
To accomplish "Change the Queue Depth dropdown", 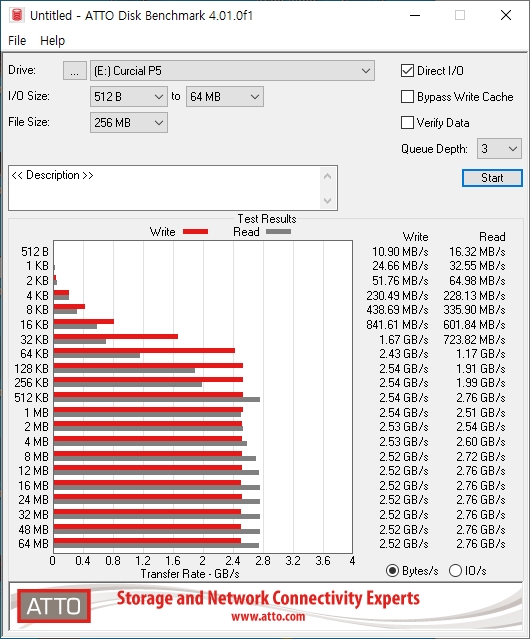I will [x=499, y=149].
